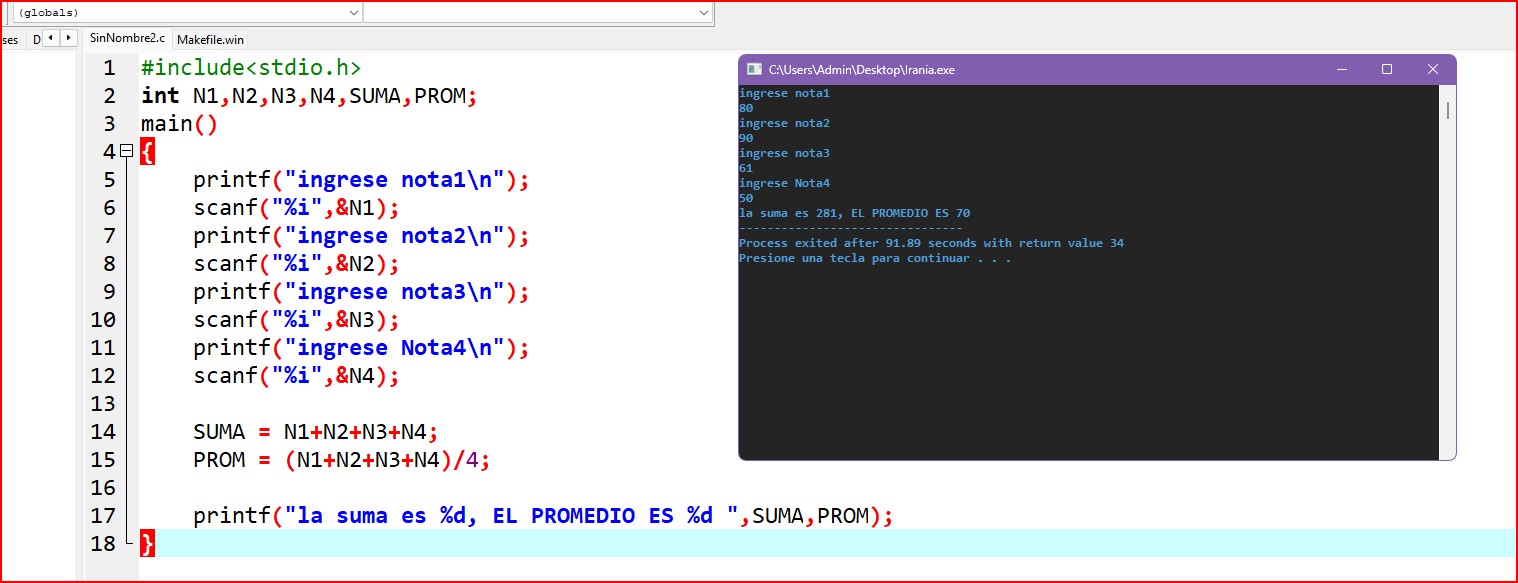Click the console's vertical scrollbar thumb
The image size is (1518, 583).
pyautogui.click(x=1447, y=110)
